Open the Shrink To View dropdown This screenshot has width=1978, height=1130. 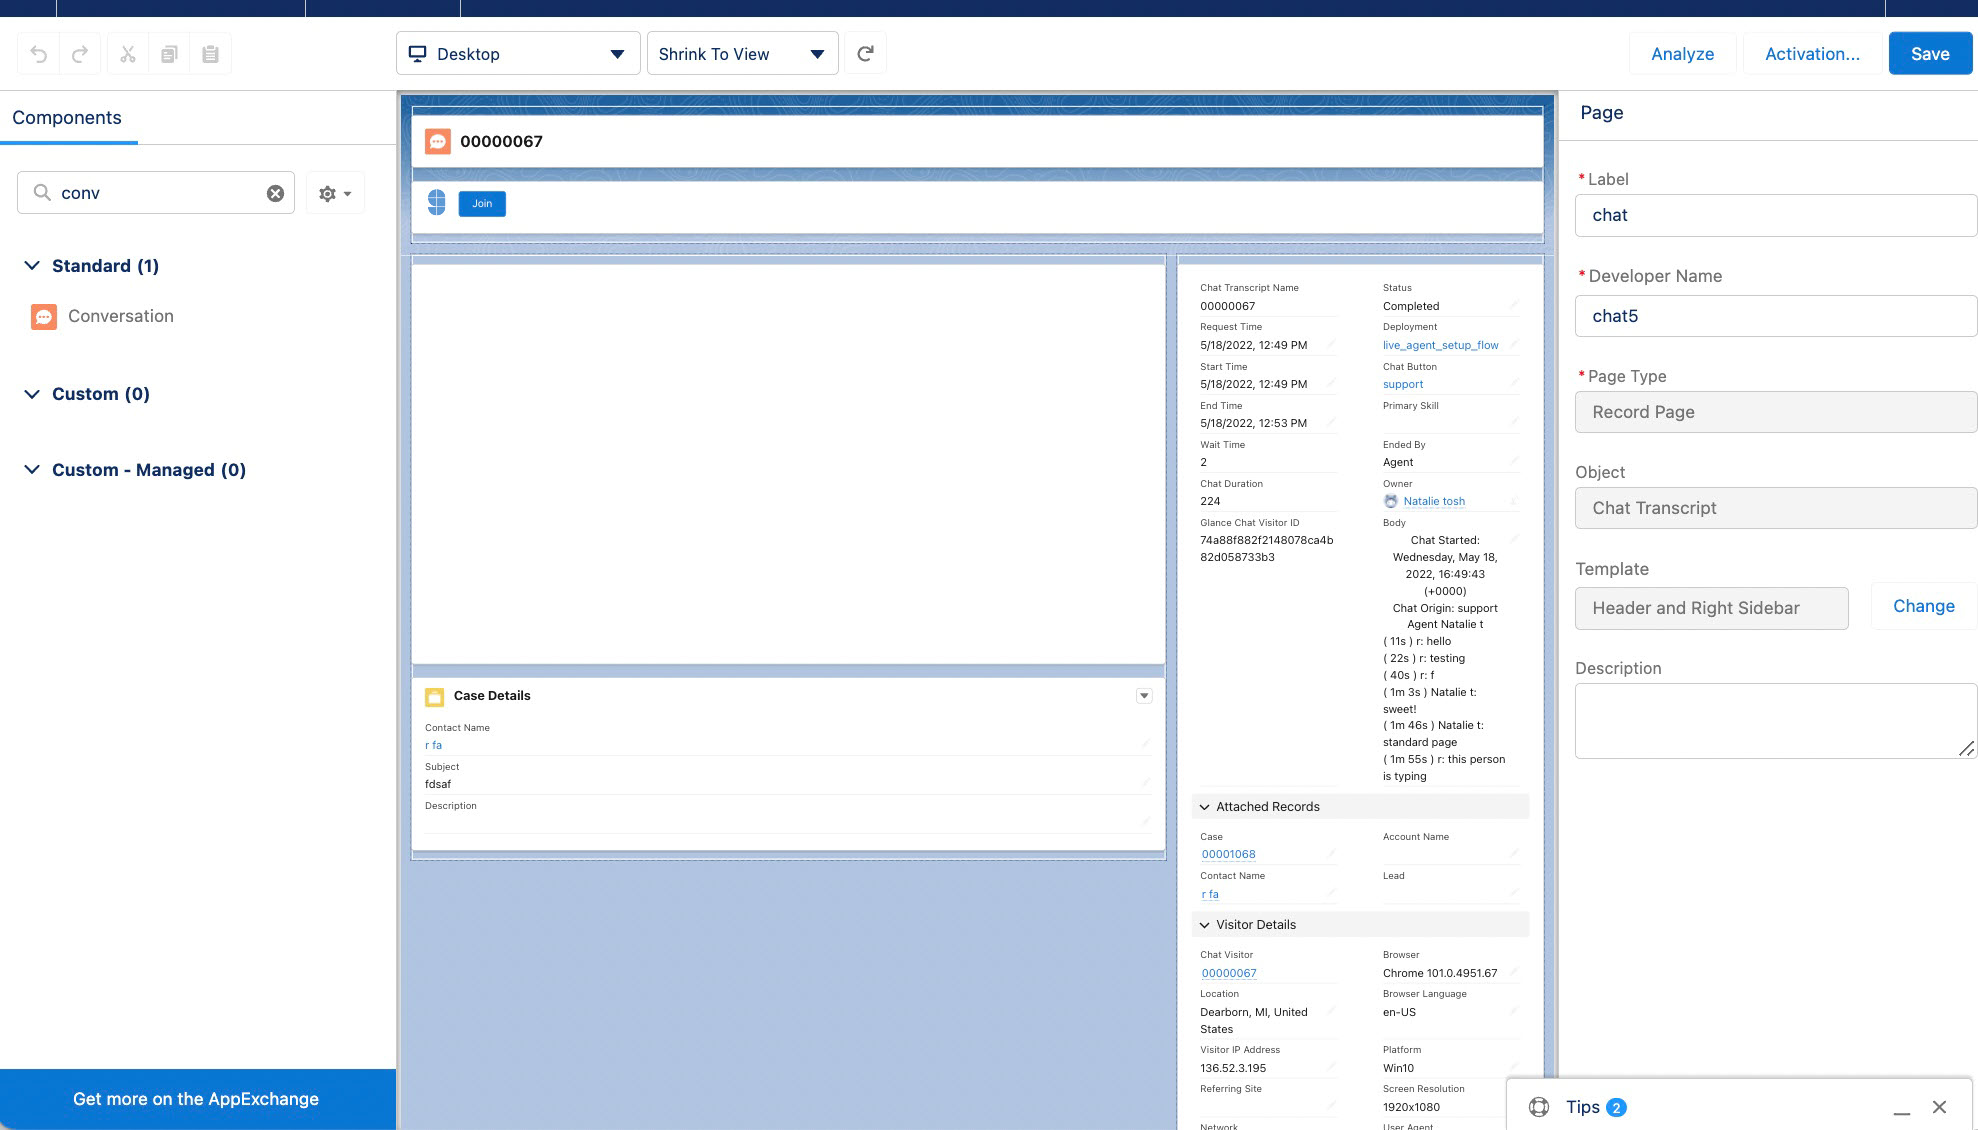(742, 54)
